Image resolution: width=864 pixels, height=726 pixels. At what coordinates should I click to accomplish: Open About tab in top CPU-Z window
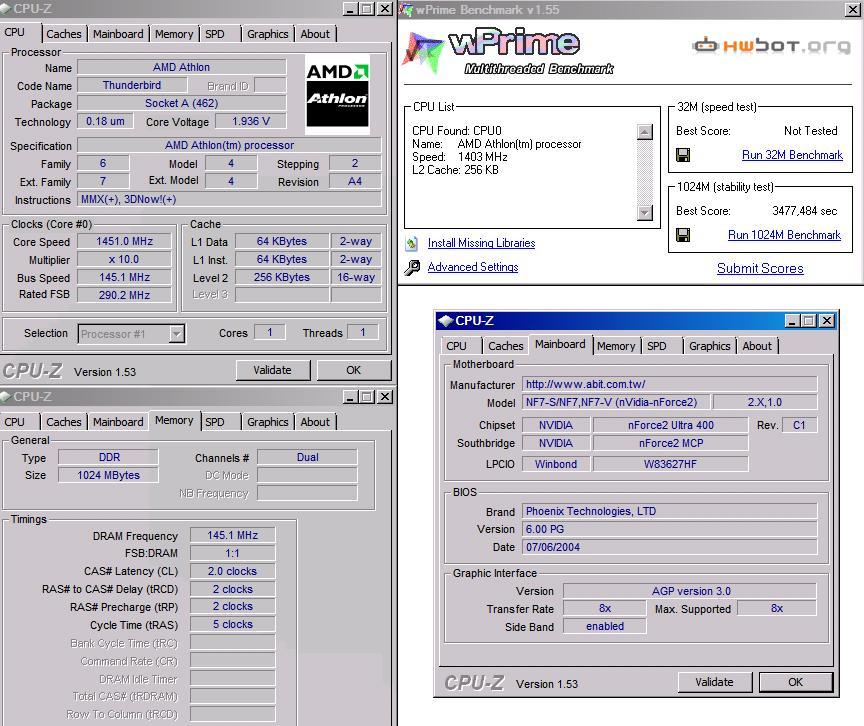[x=315, y=34]
